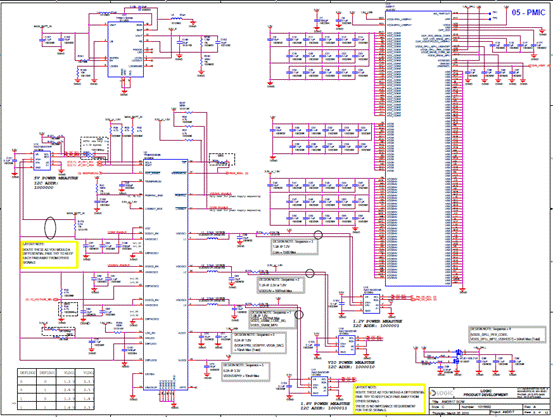Click the Logic logo in title block
Screen dimensions: 553x417
(x=442, y=393)
